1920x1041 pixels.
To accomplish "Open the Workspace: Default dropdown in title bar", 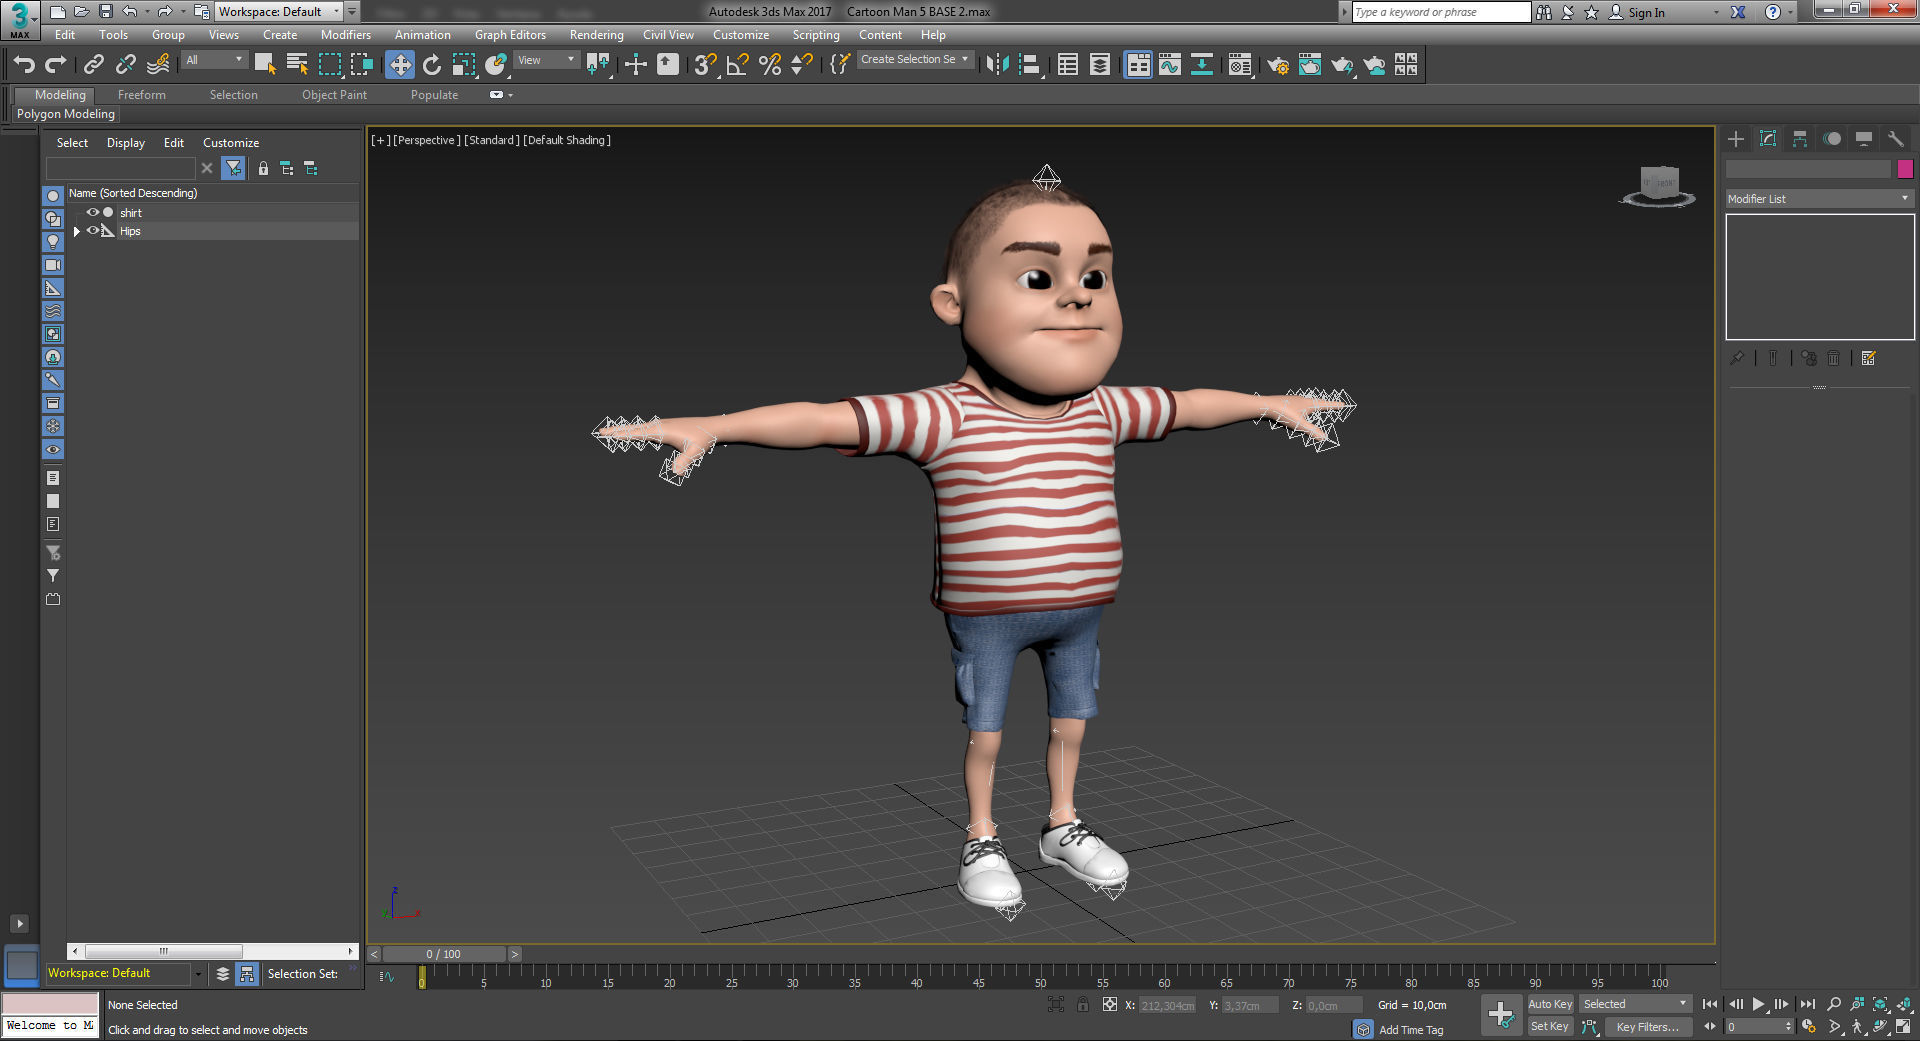I will [279, 12].
